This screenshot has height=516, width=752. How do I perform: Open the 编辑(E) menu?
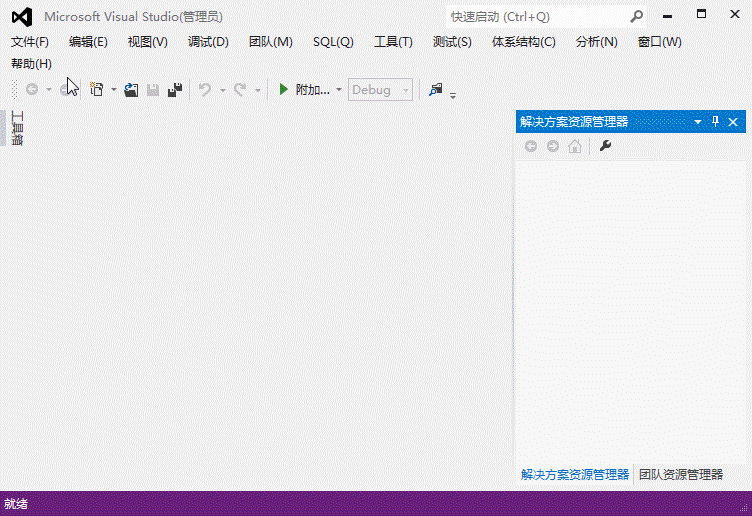88,42
